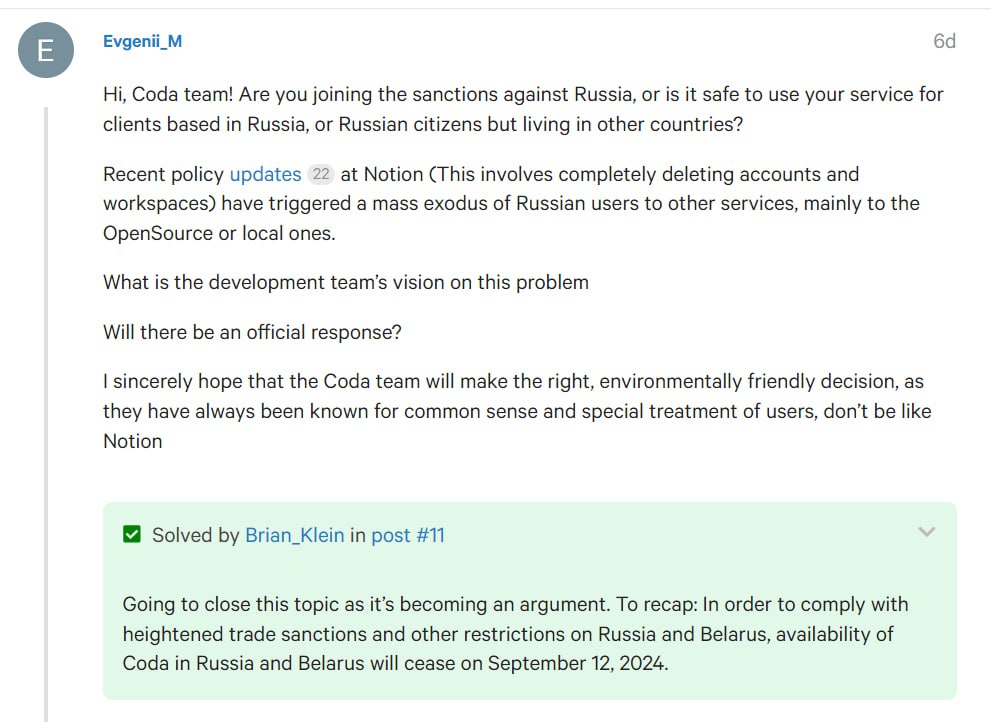Click the gray "E" user avatar
The width and height of the screenshot is (991, 722).
coord(46,50)
